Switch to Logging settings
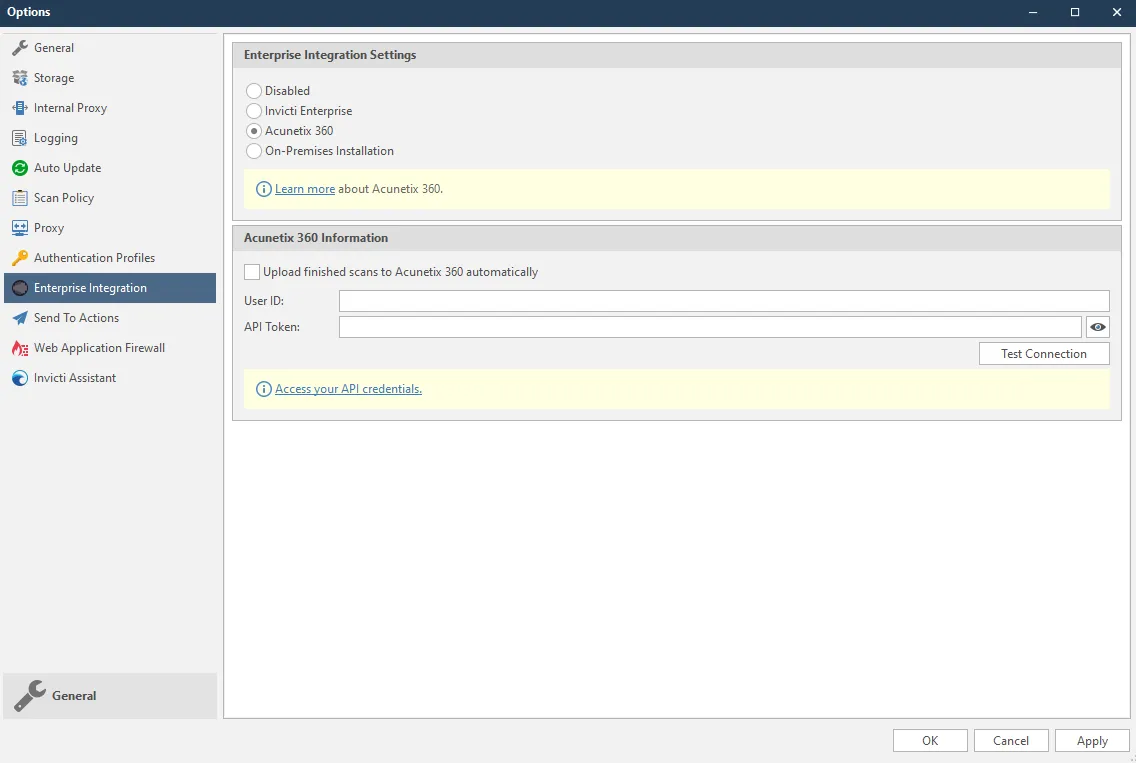Viewport: 1136px width, 763px height. click(110, 138)
